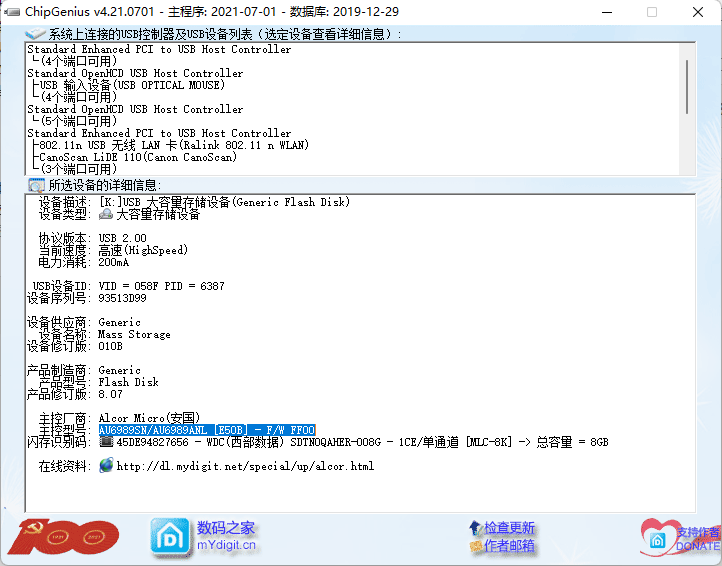
Task: Click the Mass Storage device name text
Action: [x=134, y=334]
